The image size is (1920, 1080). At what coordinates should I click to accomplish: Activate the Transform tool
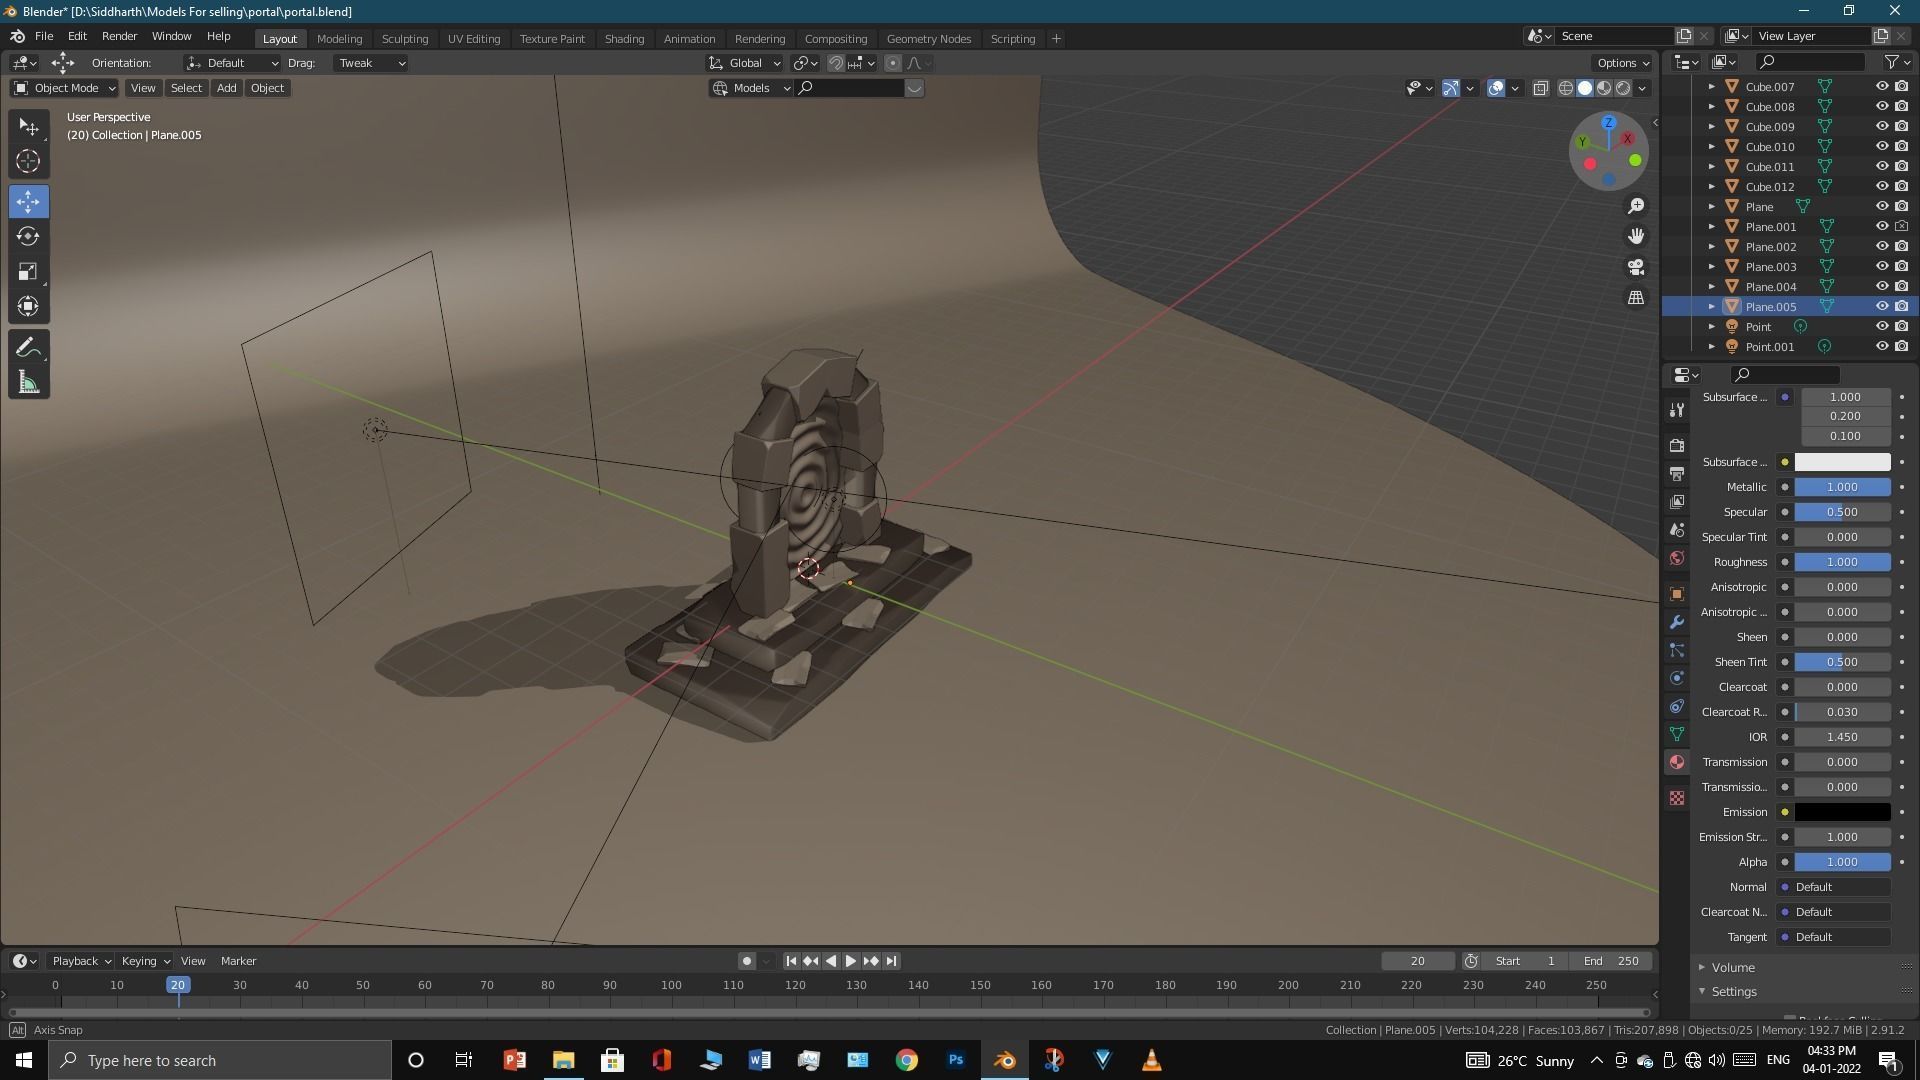point(29,307)
